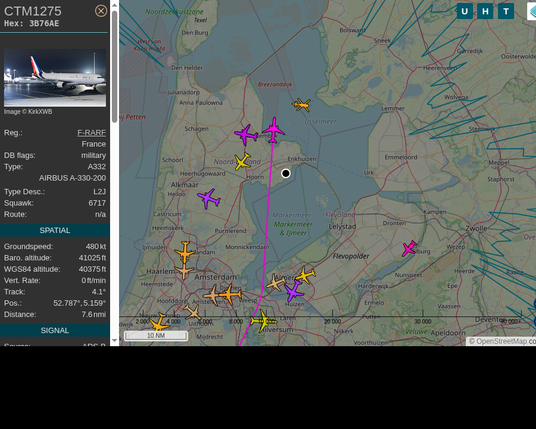Screen dimensions: 536x429
Task: Open the A330 aircraft photo thumbnail
Action: pos(55,78)
